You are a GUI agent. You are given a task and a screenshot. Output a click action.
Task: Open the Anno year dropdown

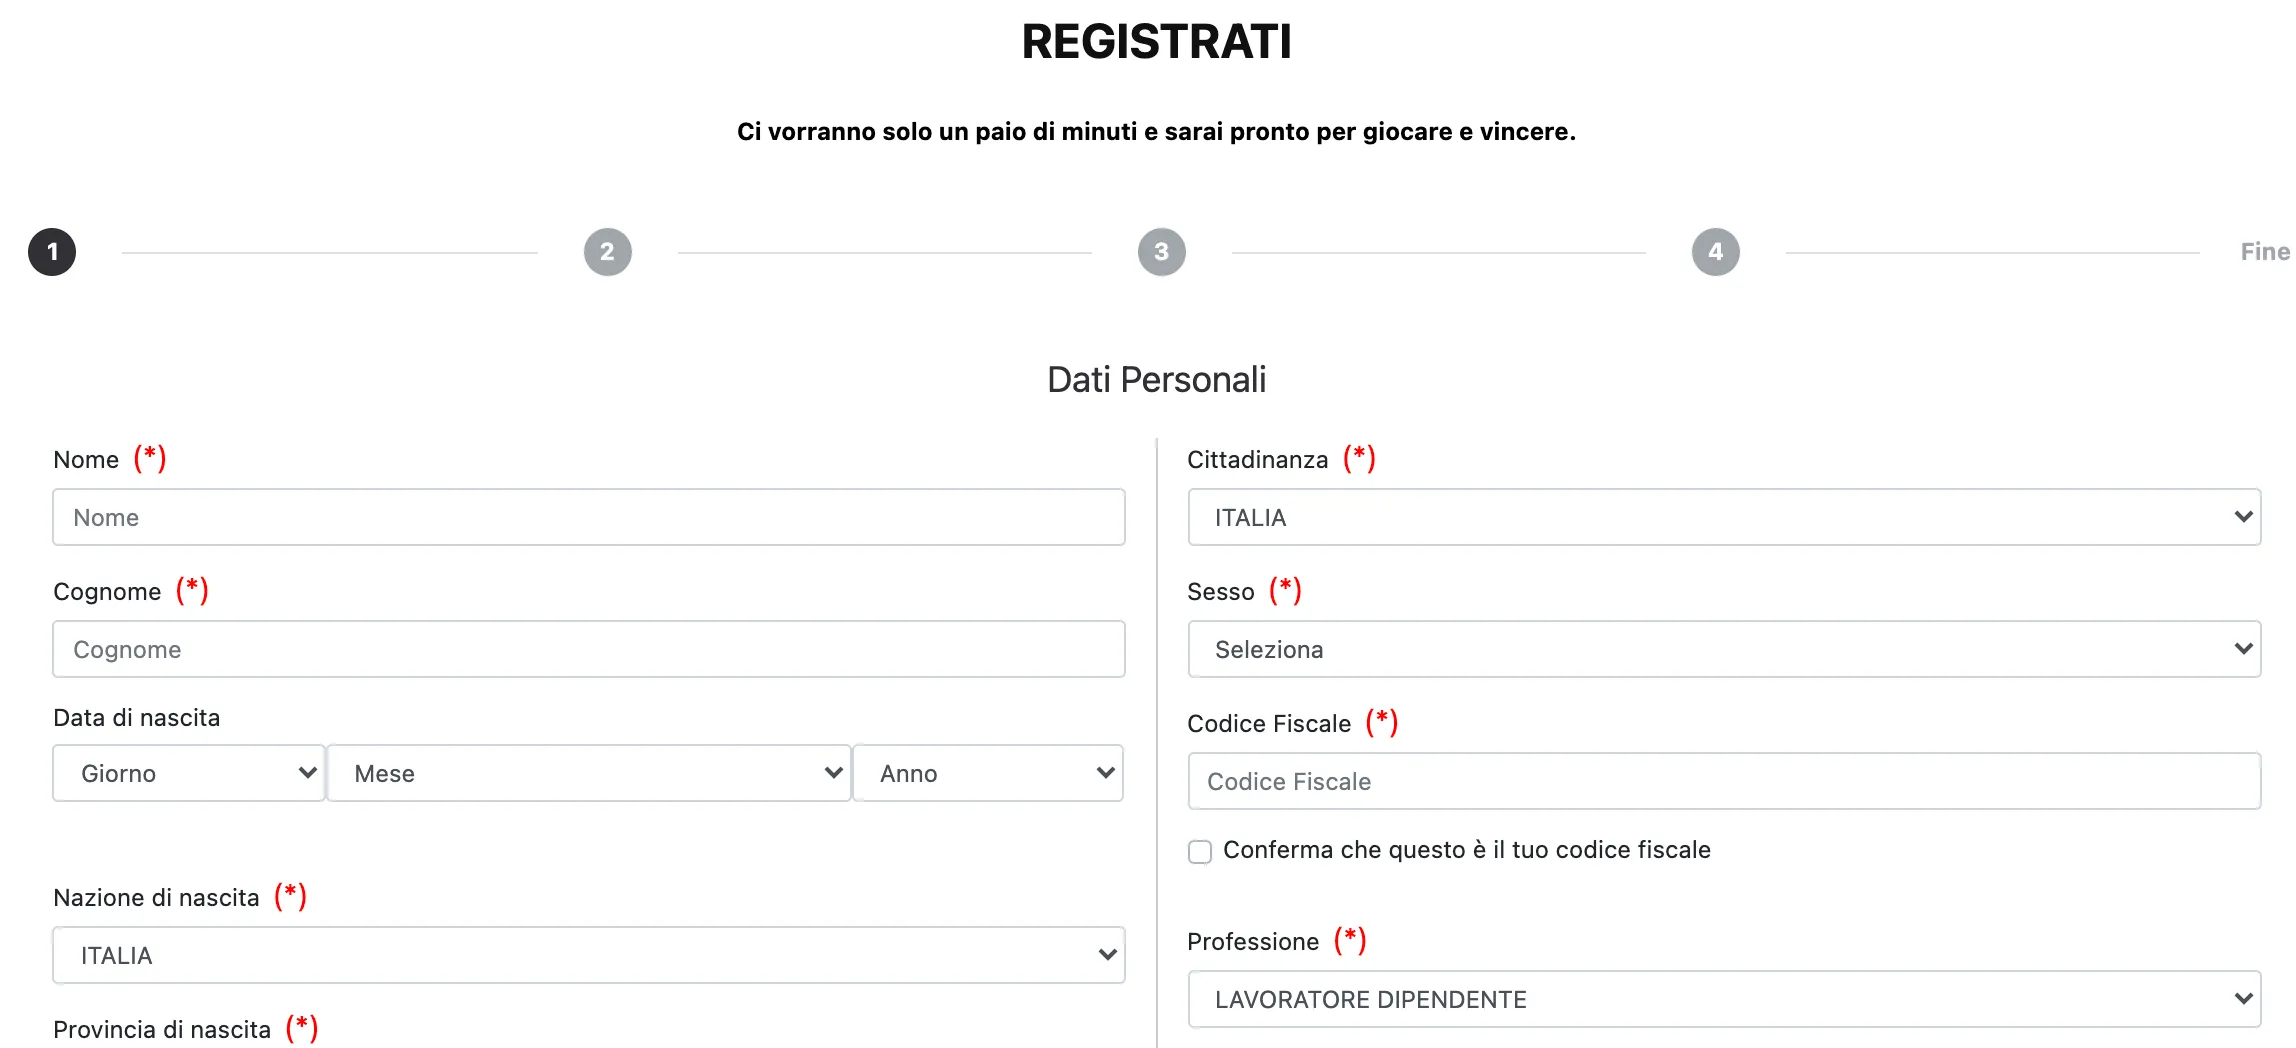click(988, 773)
